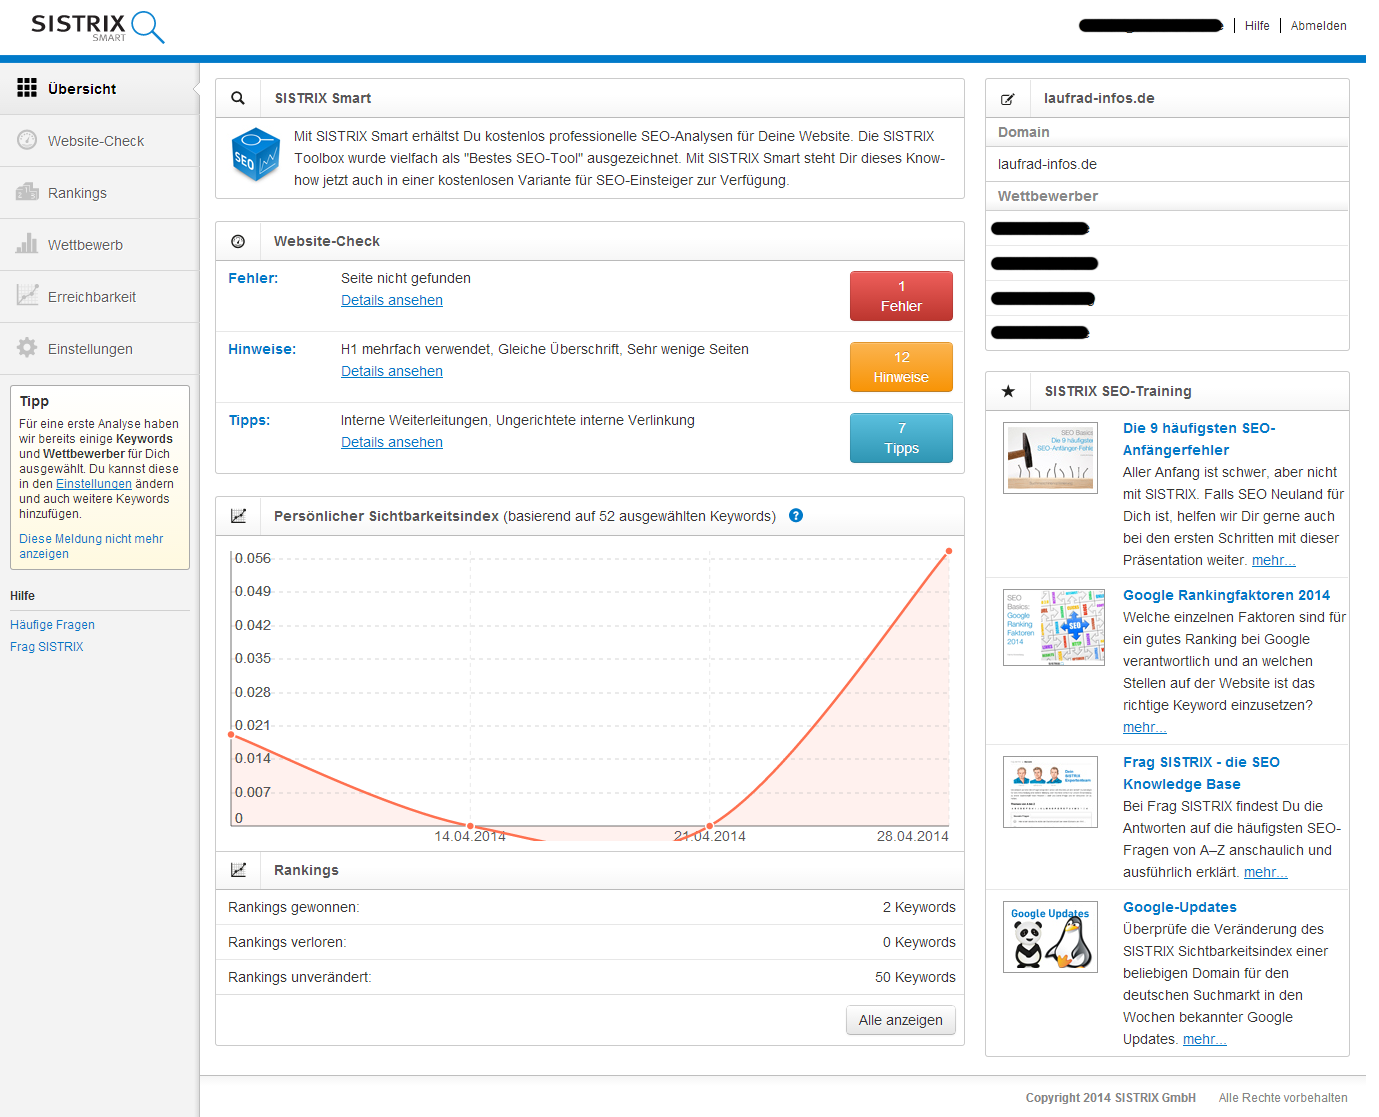This screenshot has width=1379, height=1117.
Task: Click the gauge icon in Website-Check panel header
Action: coord(238,241)
